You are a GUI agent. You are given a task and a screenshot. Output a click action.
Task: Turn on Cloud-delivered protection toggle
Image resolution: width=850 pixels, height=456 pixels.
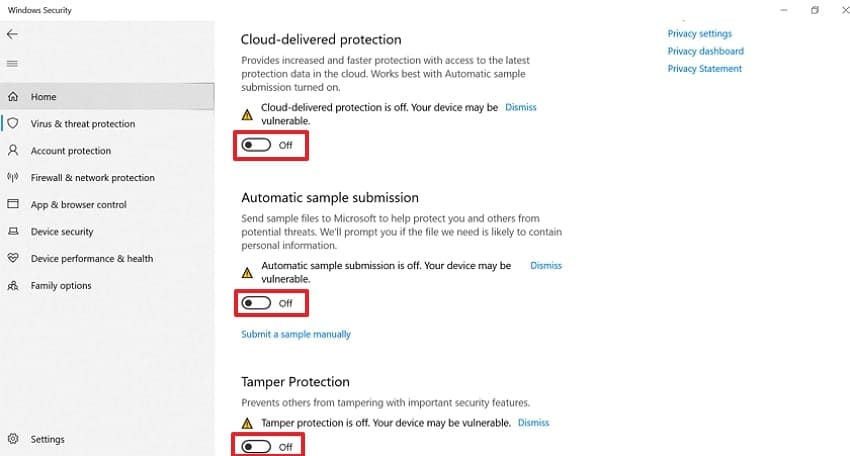pos(256,145)
